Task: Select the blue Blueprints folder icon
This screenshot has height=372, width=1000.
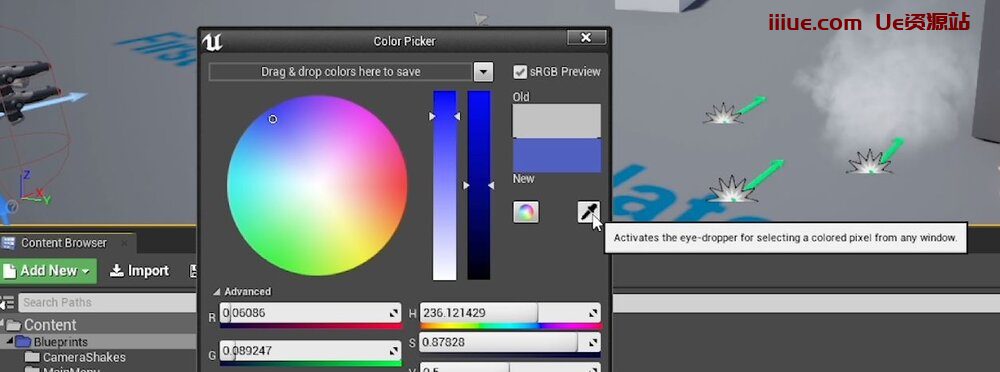Action: [24, 341]
